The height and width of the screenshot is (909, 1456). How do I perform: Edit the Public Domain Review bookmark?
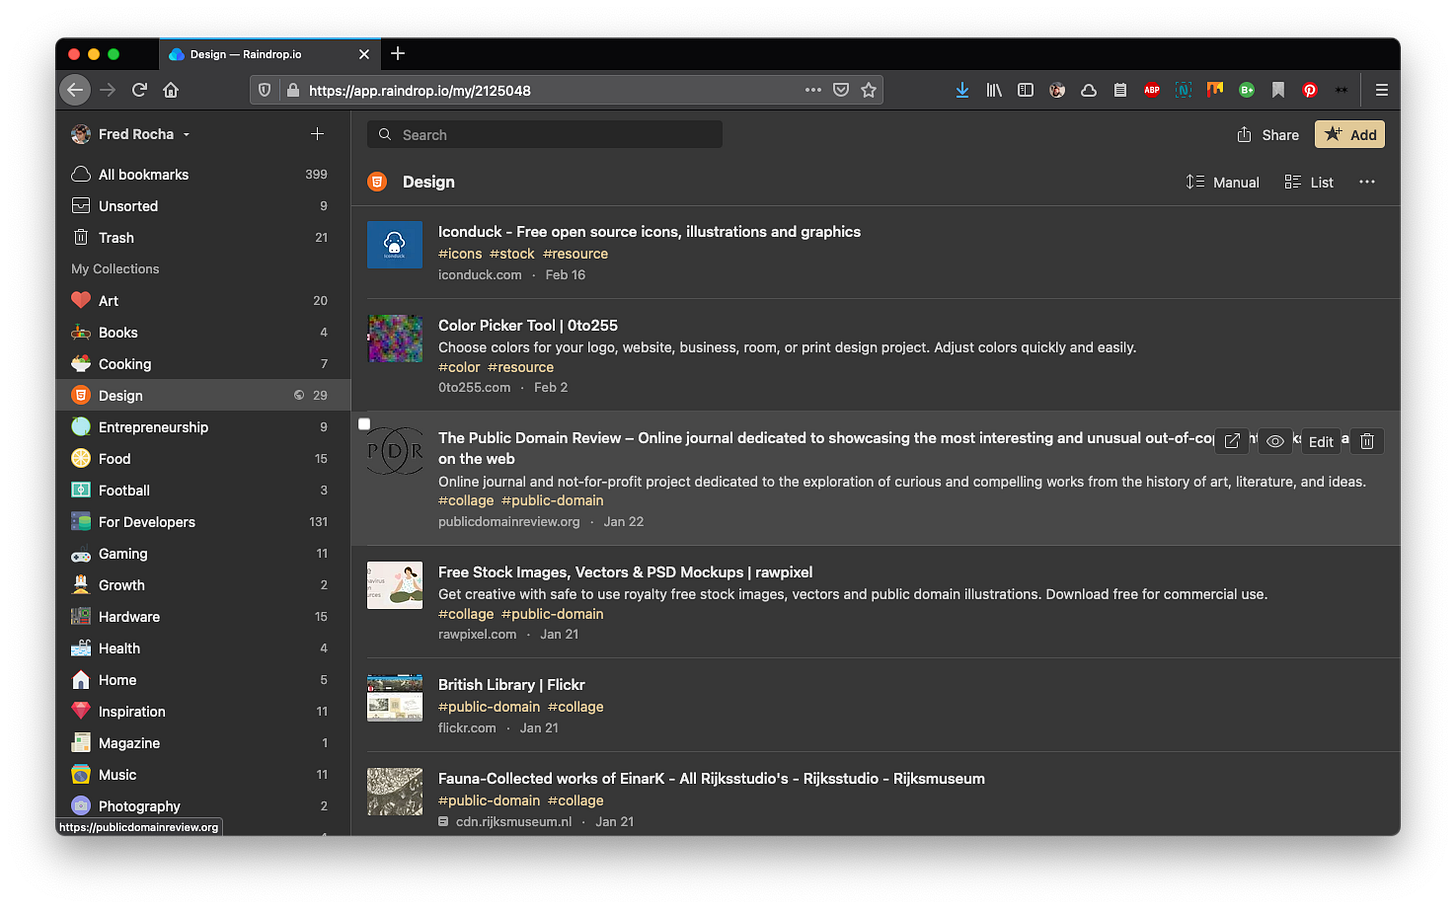(x=1321, y=441)
